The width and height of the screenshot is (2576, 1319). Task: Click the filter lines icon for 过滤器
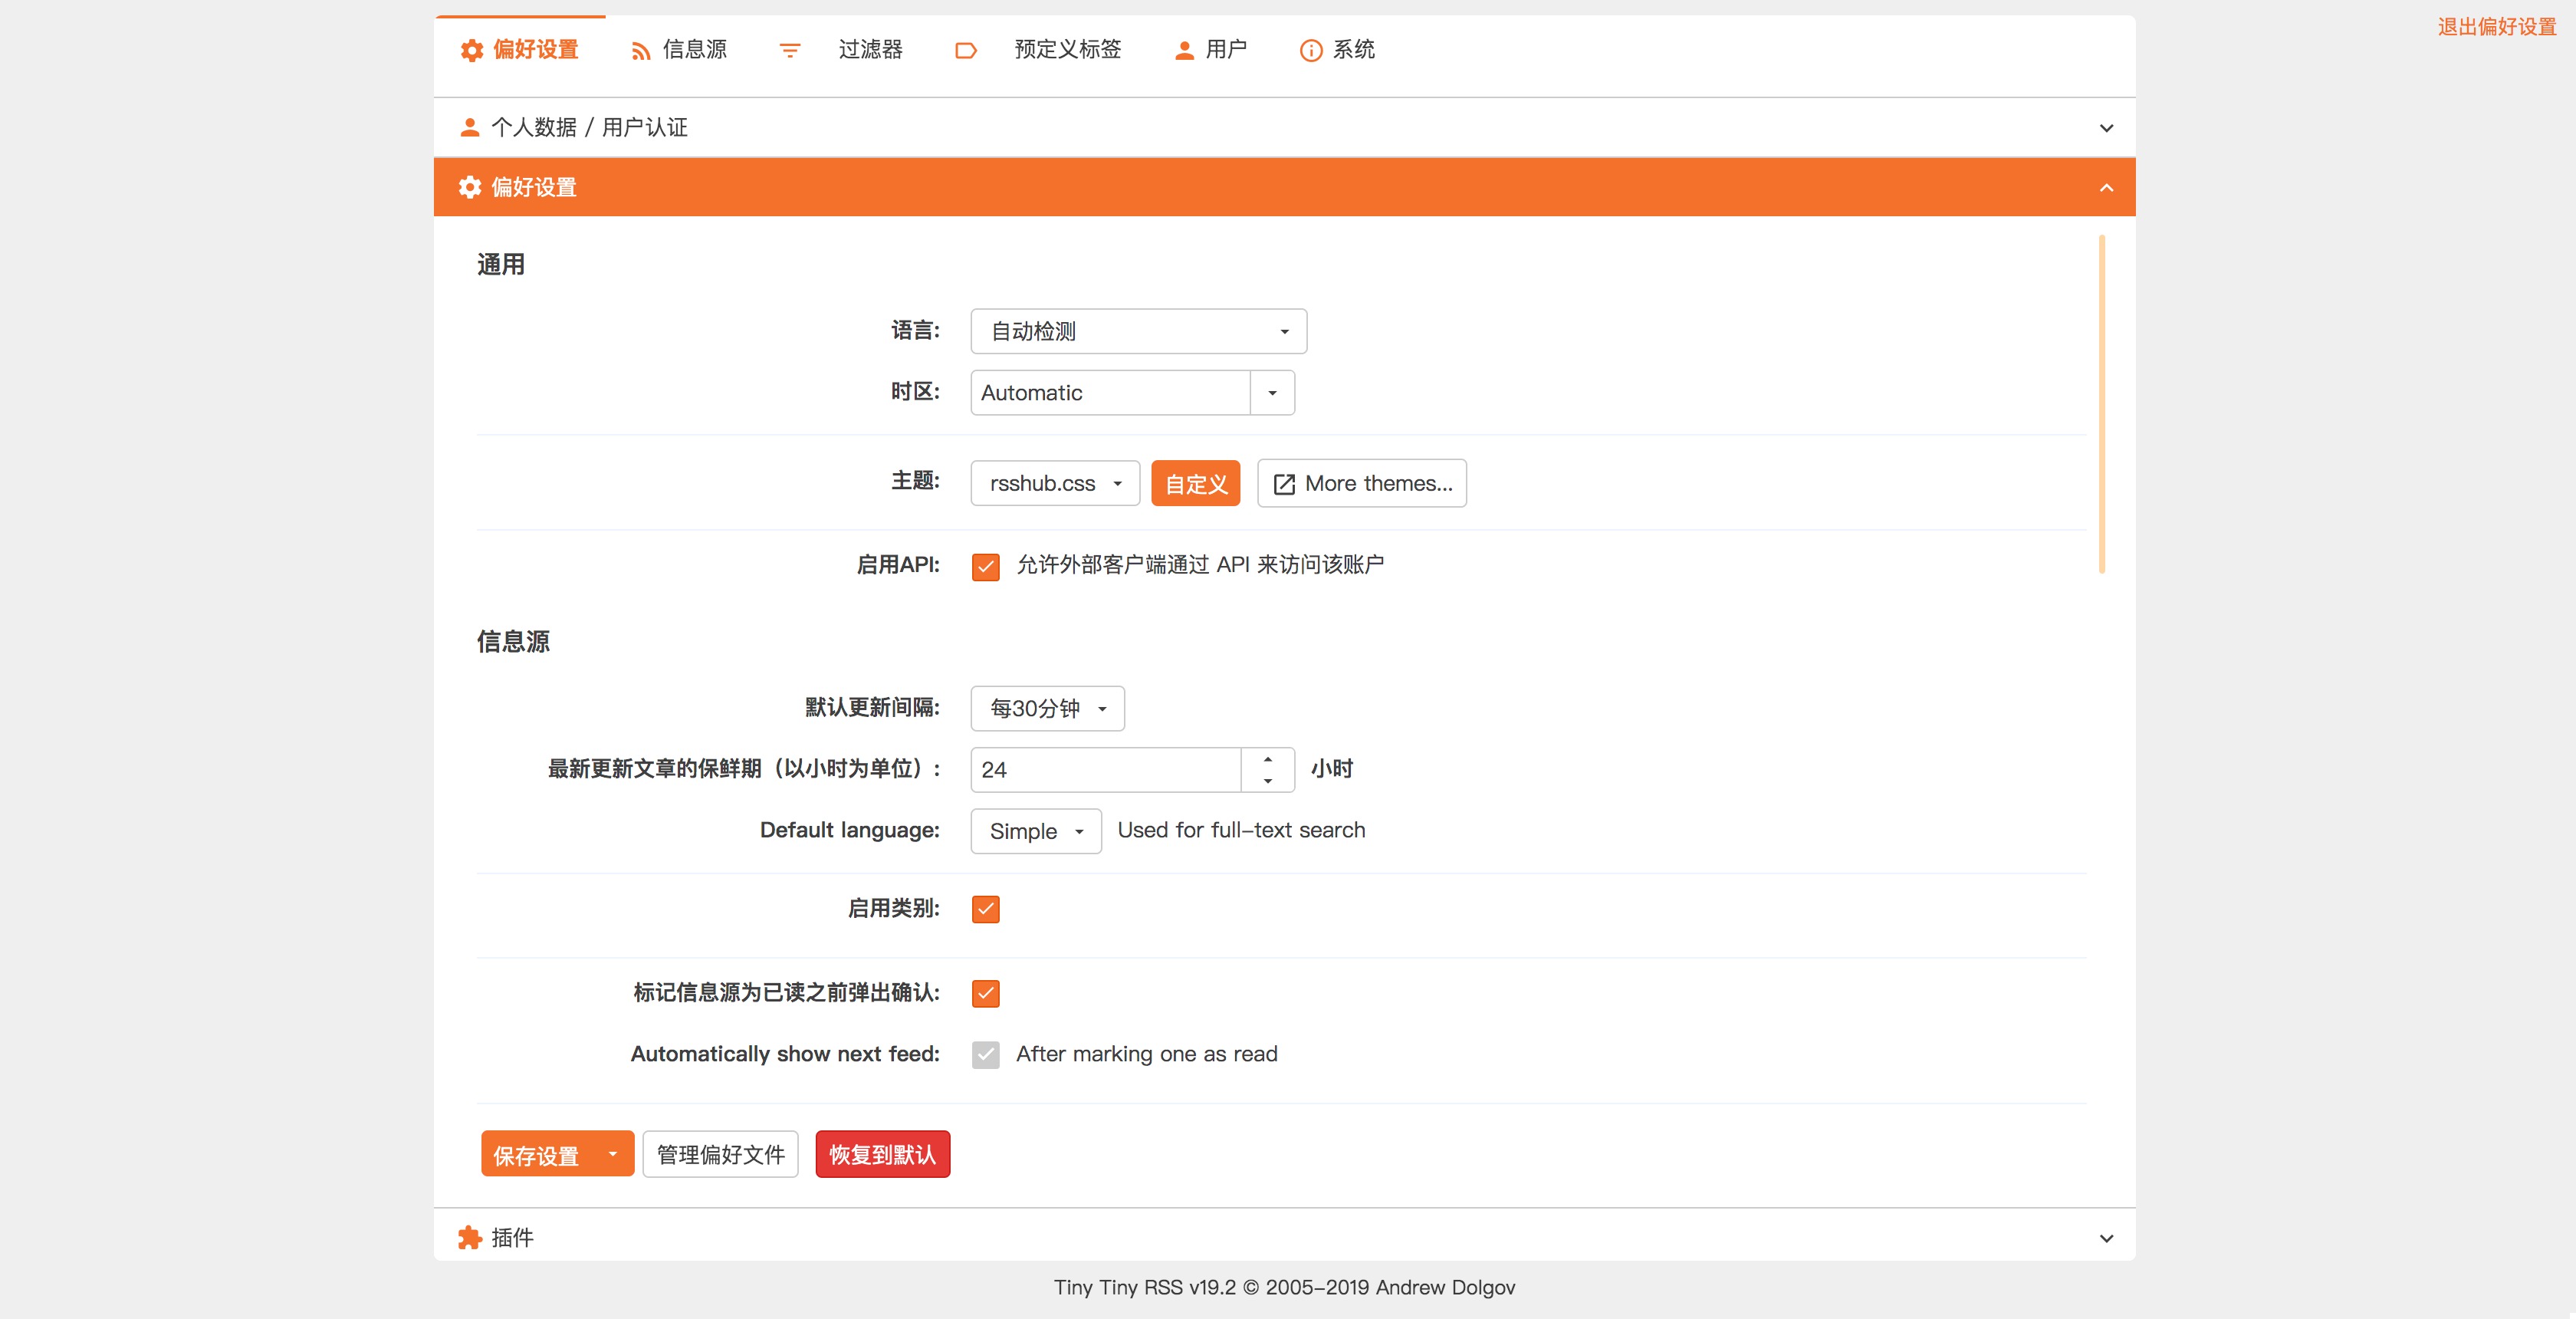pyautogui.click(x=789, y=51)
